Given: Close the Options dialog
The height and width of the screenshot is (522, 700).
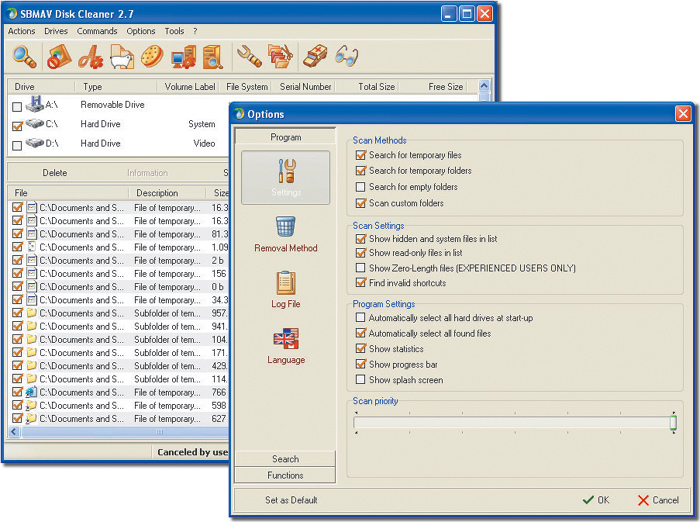Looking at the screenshot, I should pos(683,114).
